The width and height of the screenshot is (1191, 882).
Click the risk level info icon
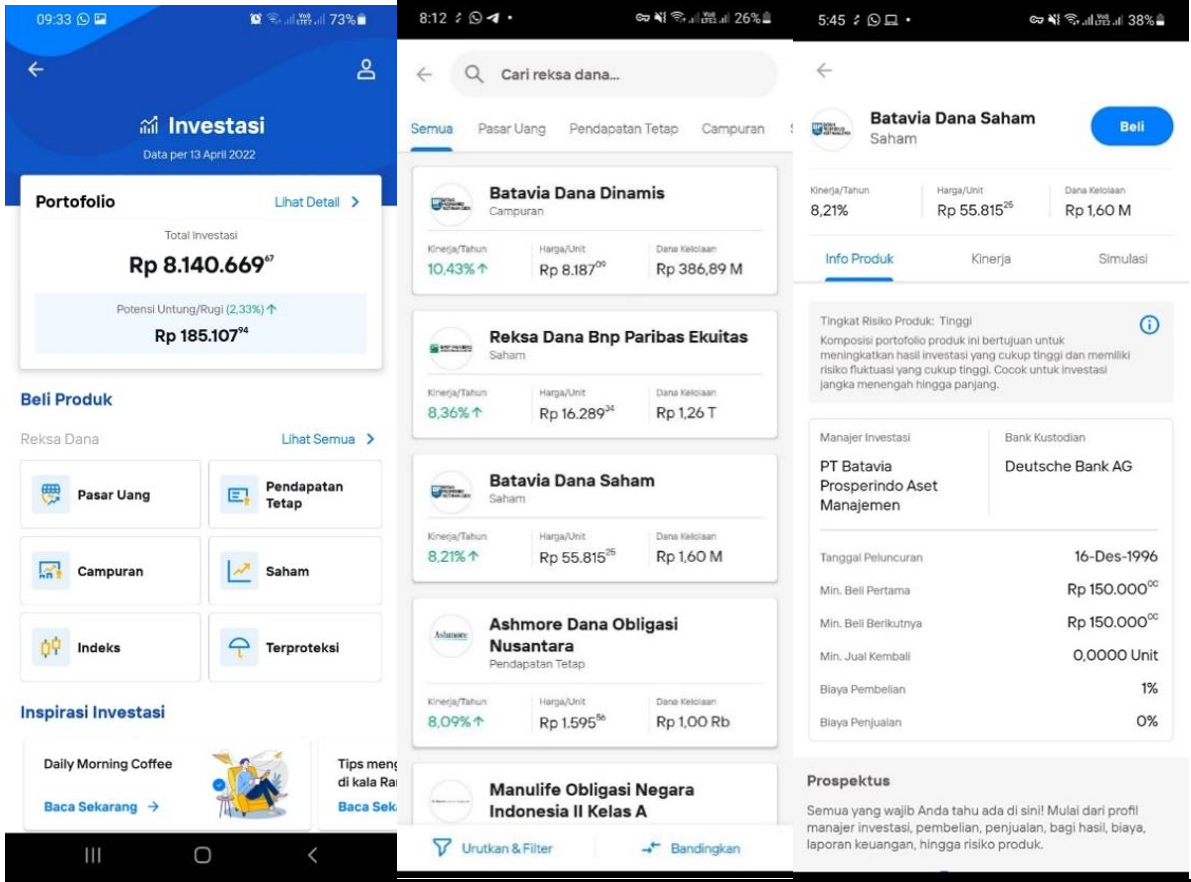point(1149,325)
